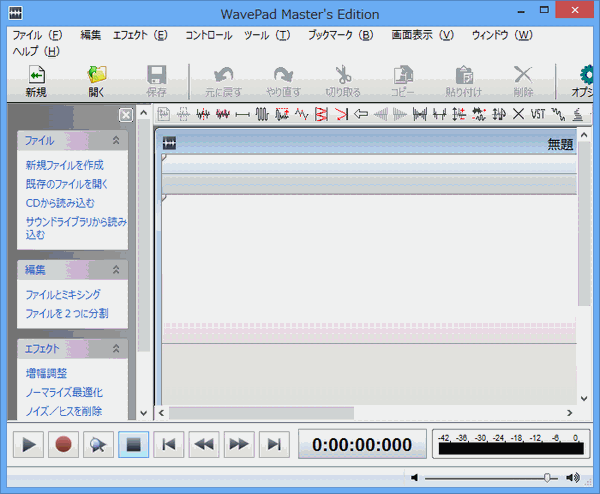Click the Open (開く) folder icon
This screenshot has height=494, width=600.
tap(97, 75)
